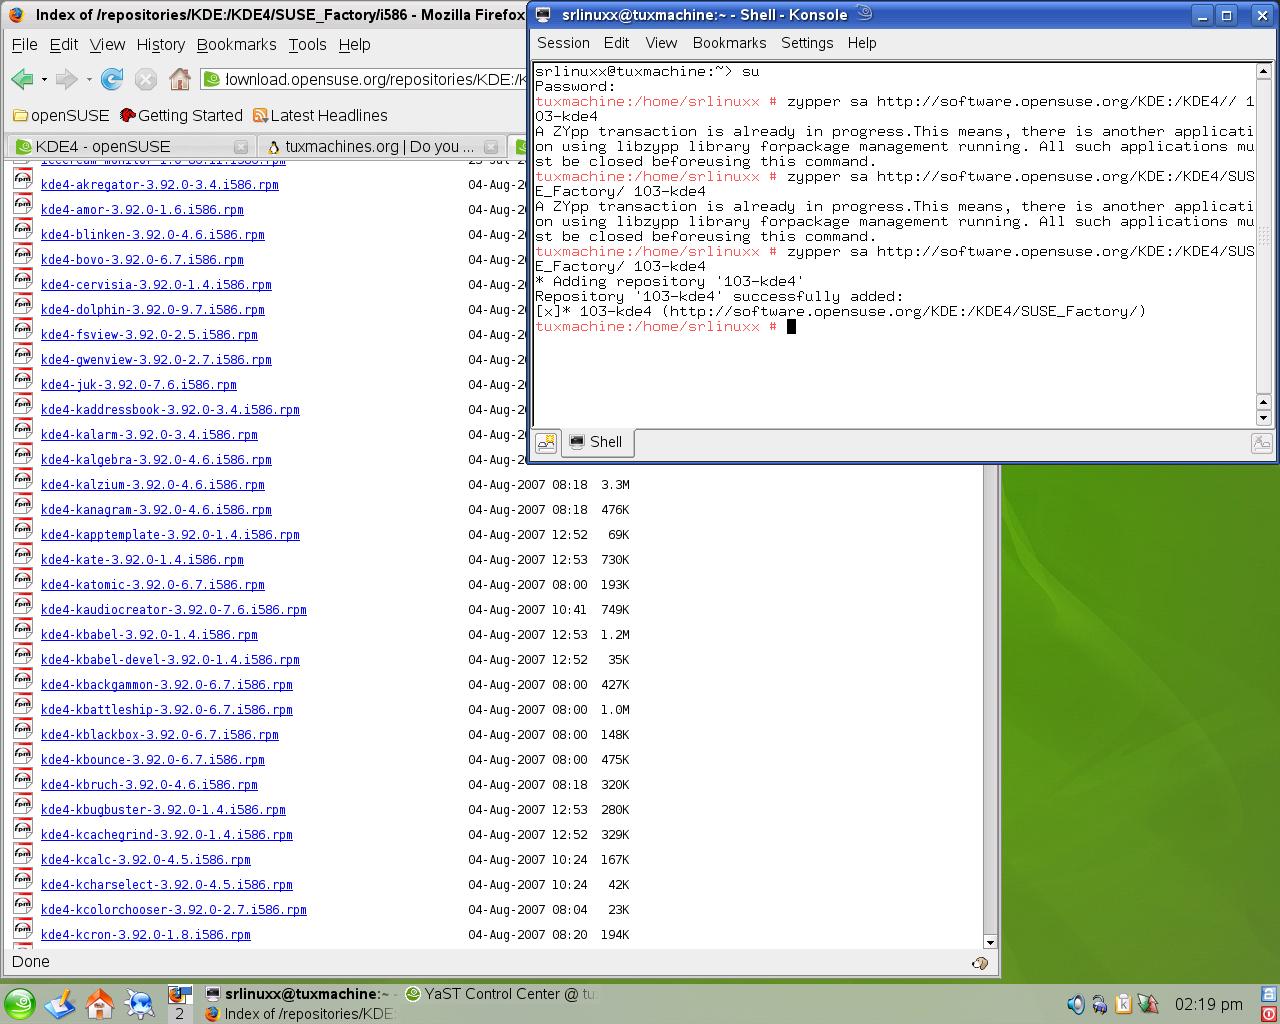
Task: Open kde4-kcron-3.92.0-1.8.i586.rpm link
Action: (145, 935)
